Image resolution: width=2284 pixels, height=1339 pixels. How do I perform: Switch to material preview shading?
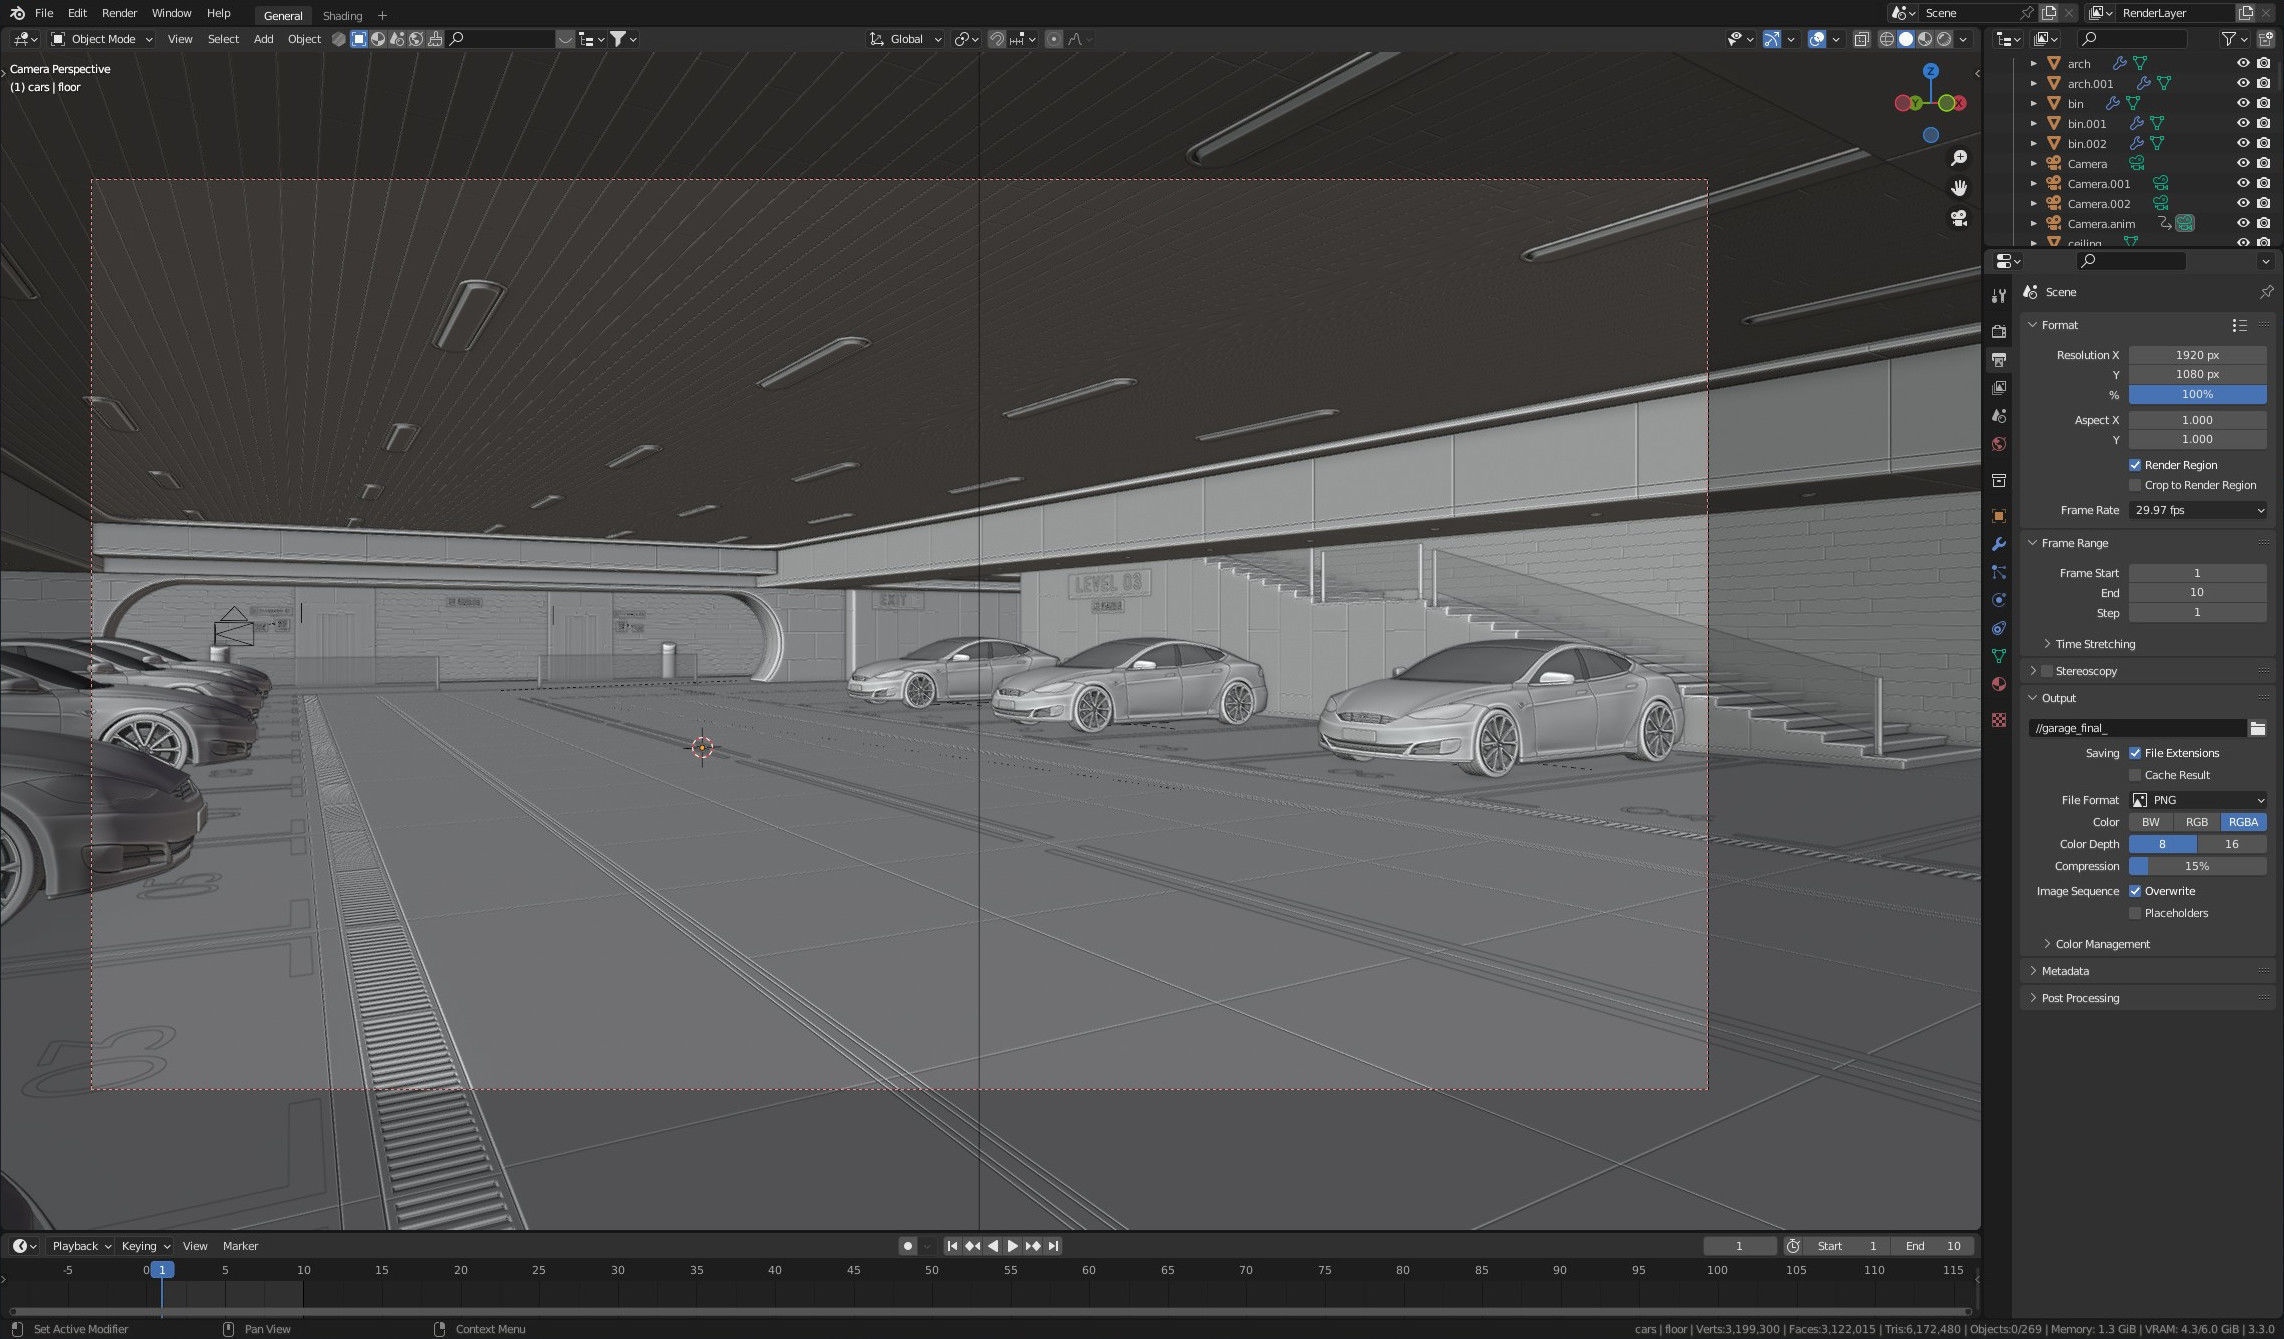(x=1925, y=39)
